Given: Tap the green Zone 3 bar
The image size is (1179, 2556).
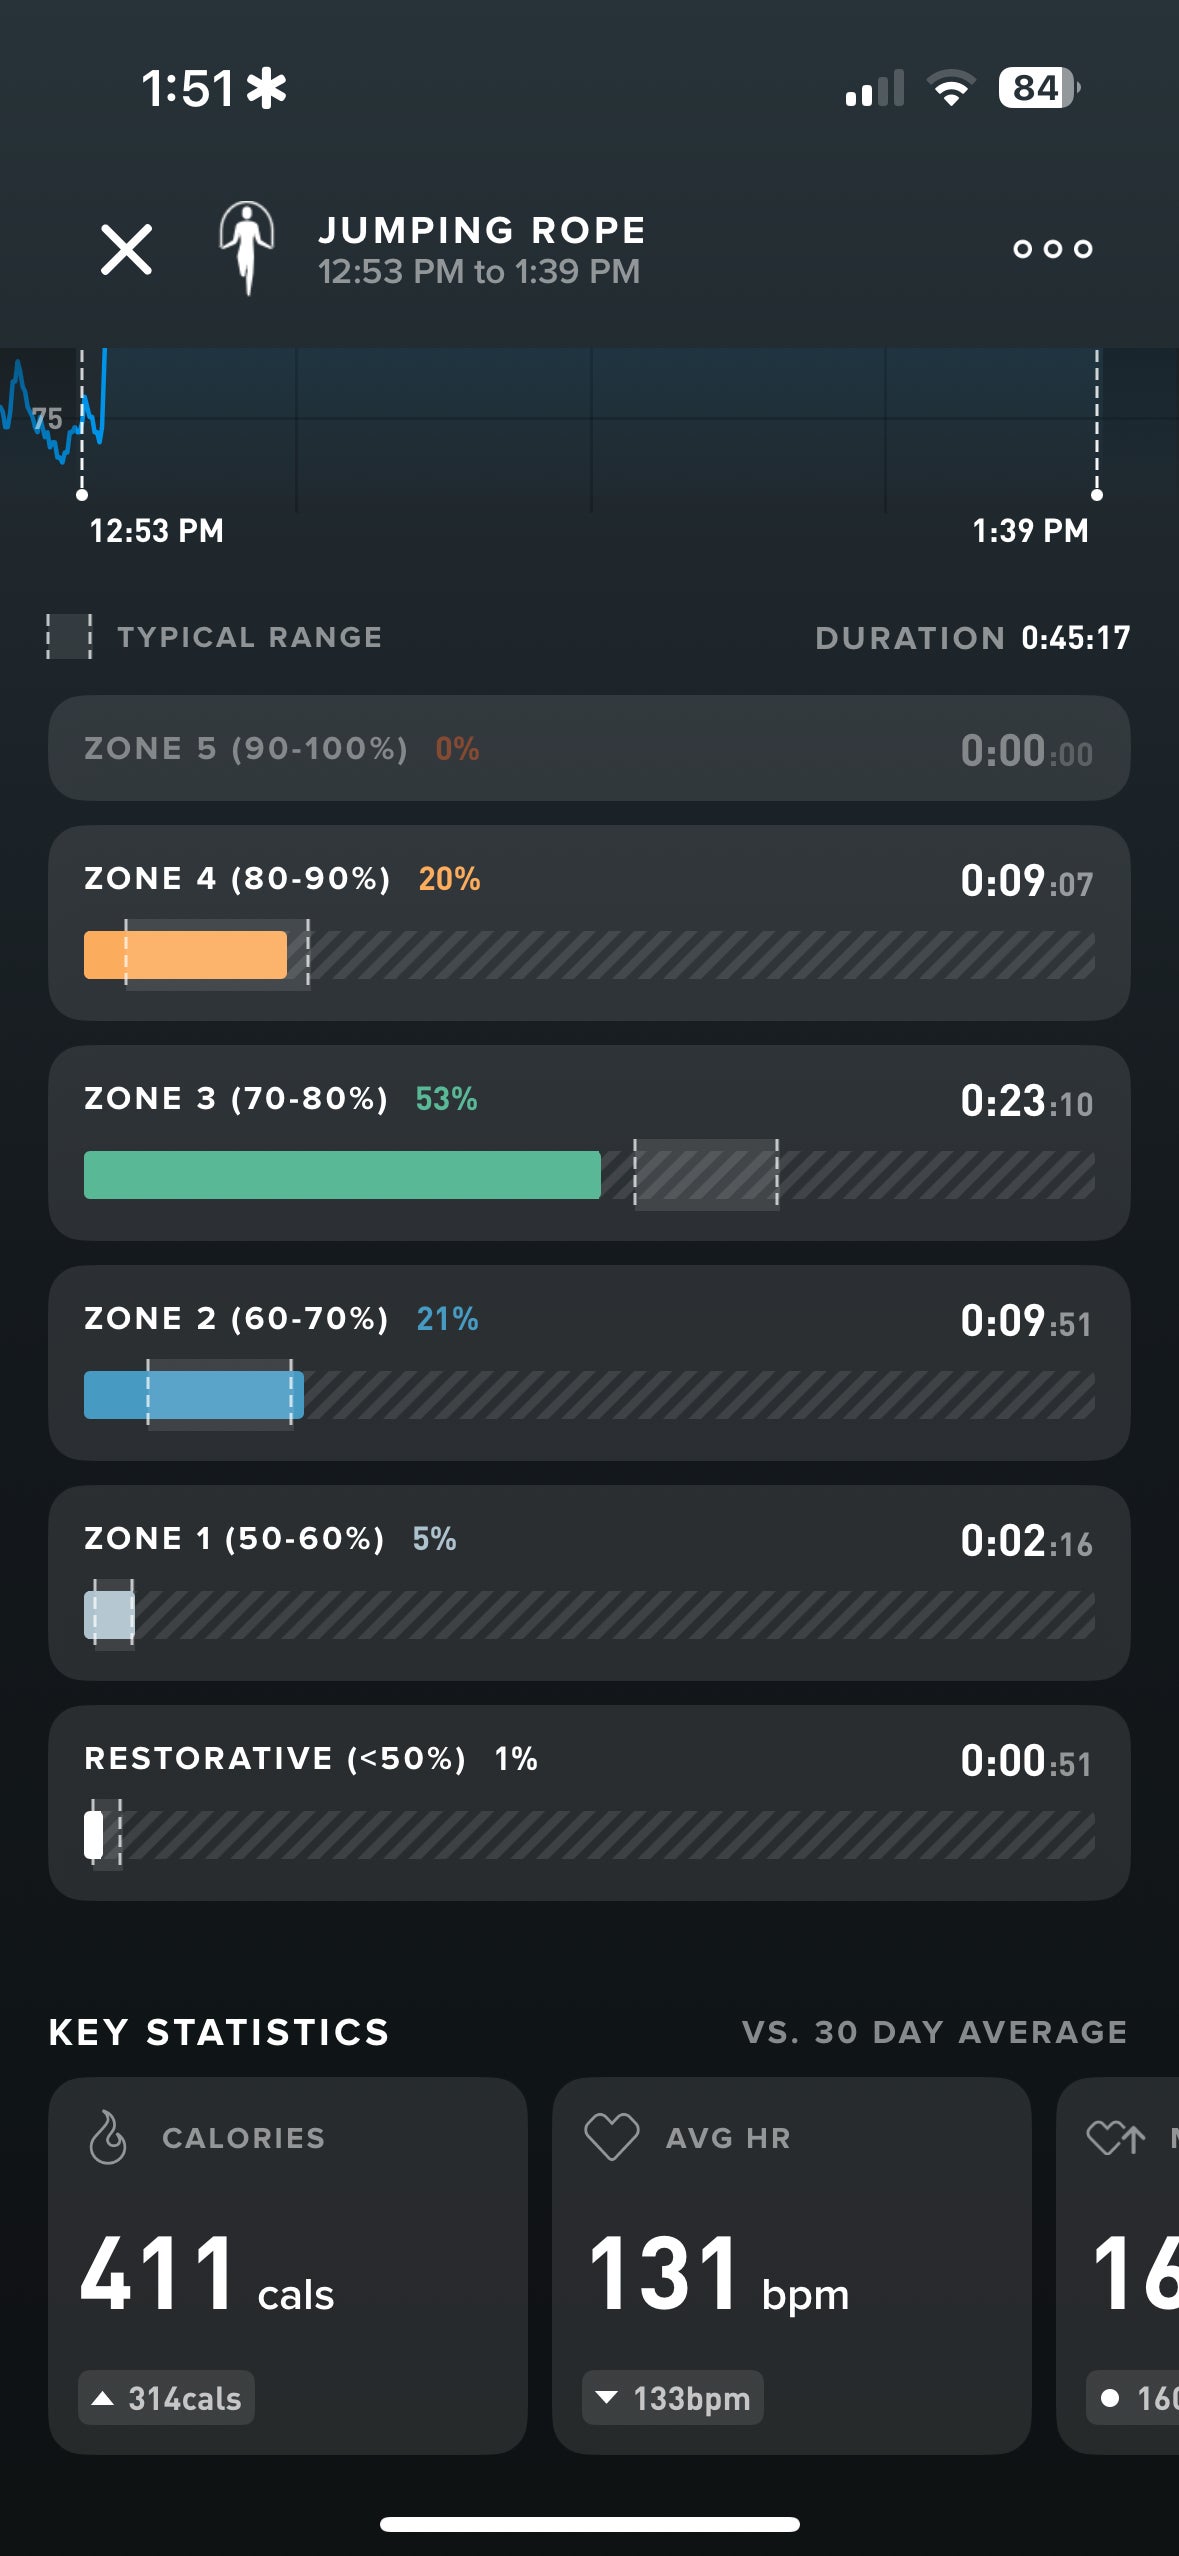Looking at the screenshot, I should click(342, 1175).
